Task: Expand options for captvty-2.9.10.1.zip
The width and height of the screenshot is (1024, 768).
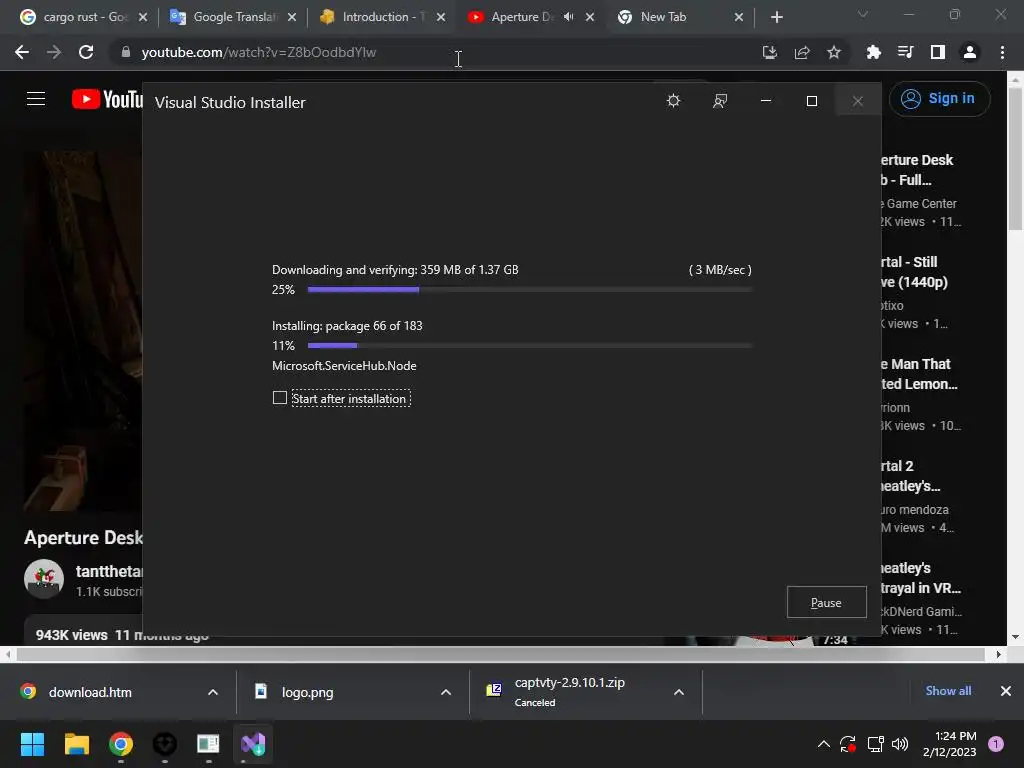Action: [679, 692]
